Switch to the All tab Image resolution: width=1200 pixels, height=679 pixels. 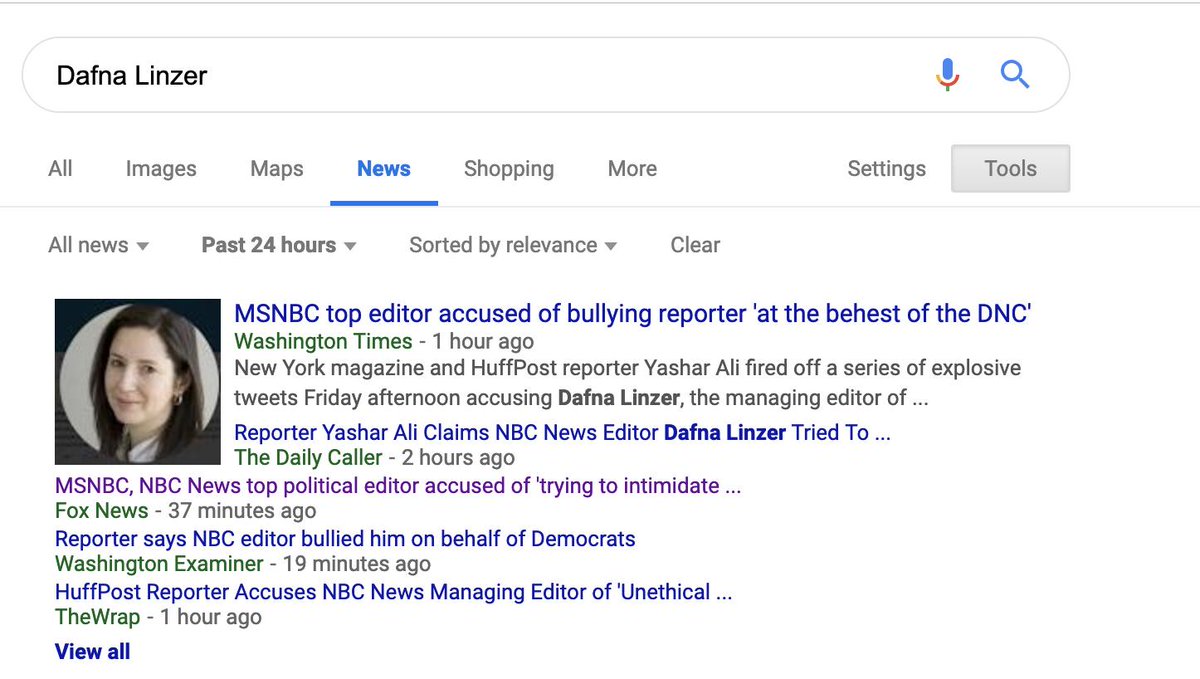60,169
